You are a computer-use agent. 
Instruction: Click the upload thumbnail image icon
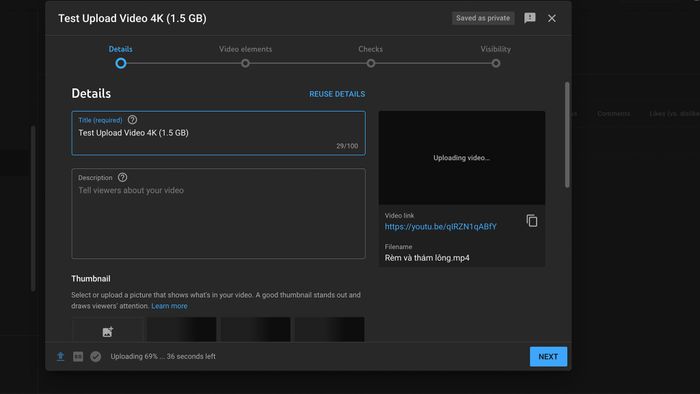pyautogui.click(x=108, y=332)
